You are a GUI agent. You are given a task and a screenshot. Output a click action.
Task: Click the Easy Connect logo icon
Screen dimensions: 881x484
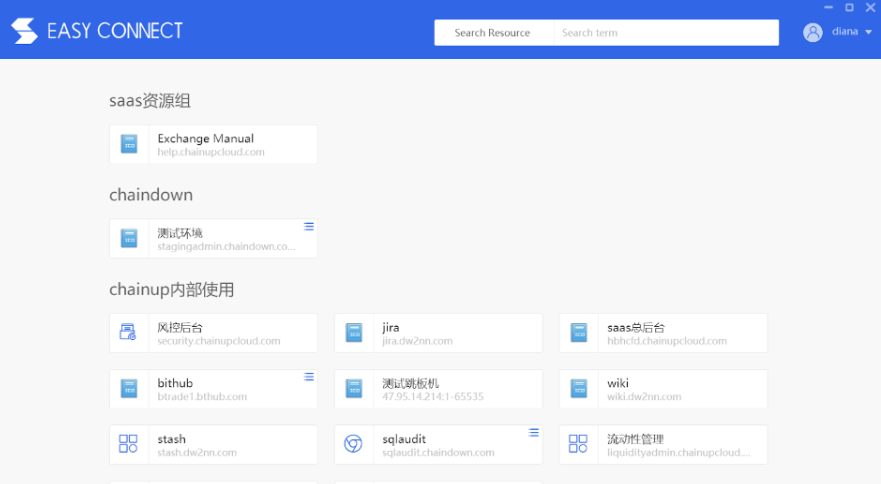click(24, 30)
